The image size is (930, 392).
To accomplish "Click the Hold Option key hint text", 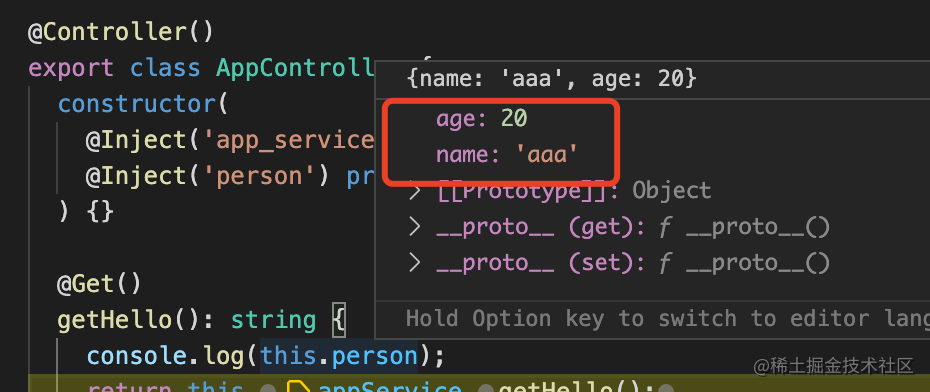I will pyautogui.click(x=668, y=319).
